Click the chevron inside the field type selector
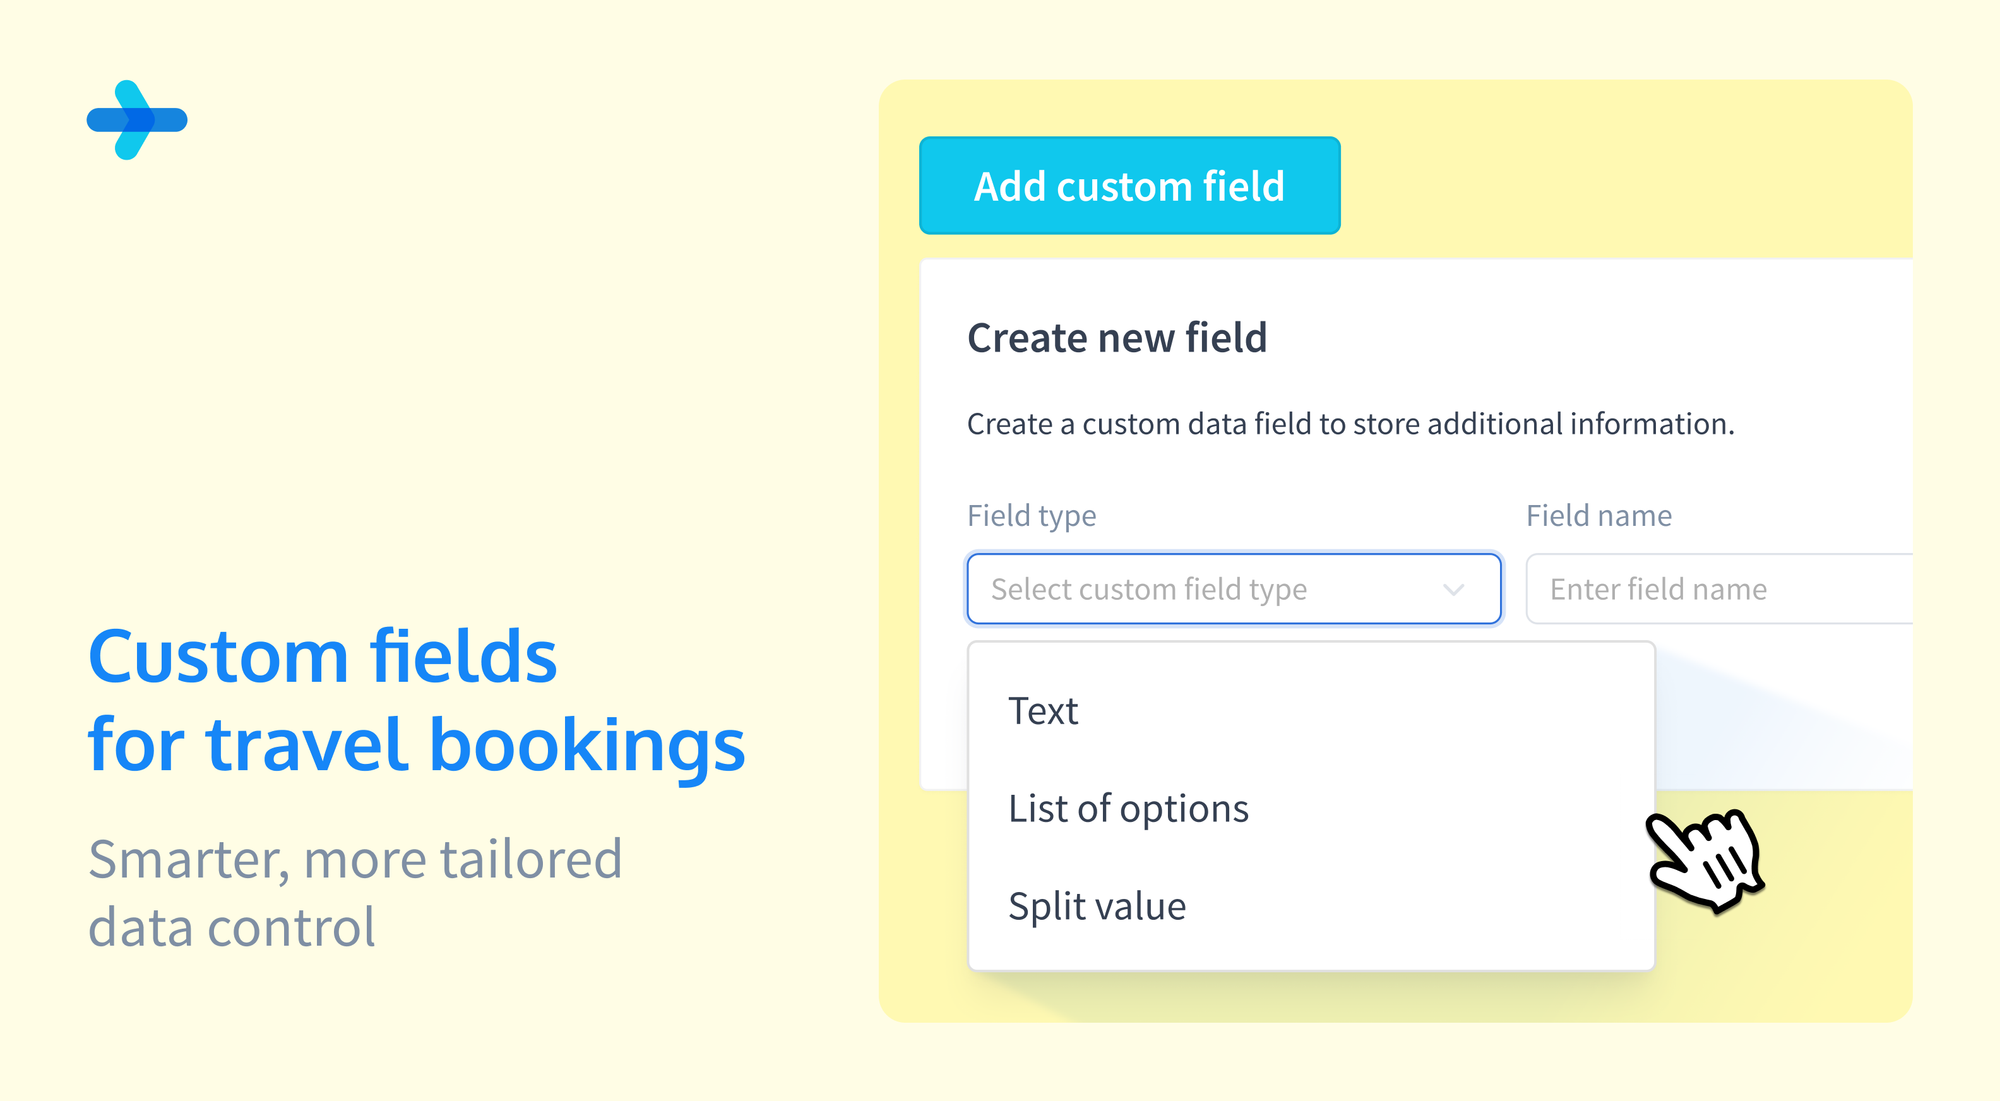 (1453, 589)
